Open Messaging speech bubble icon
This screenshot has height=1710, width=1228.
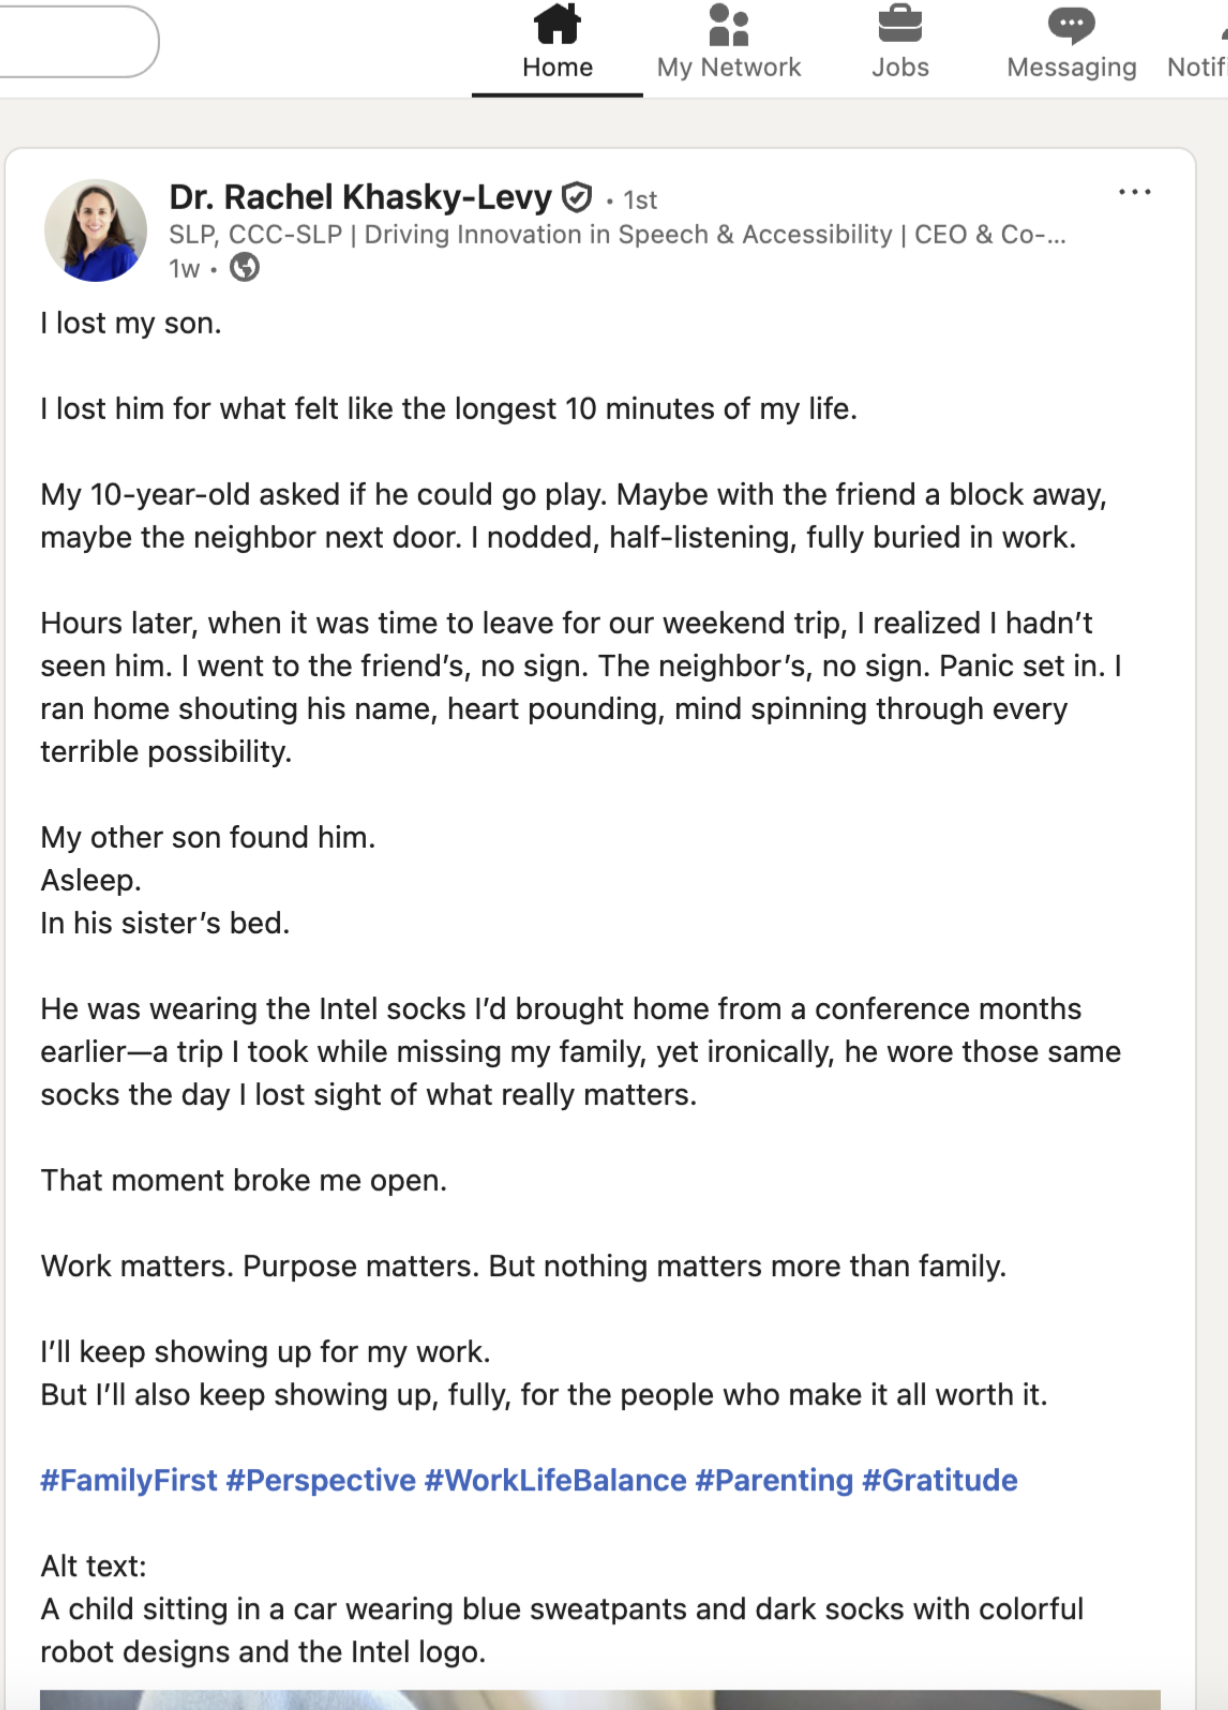point(1071,25)
